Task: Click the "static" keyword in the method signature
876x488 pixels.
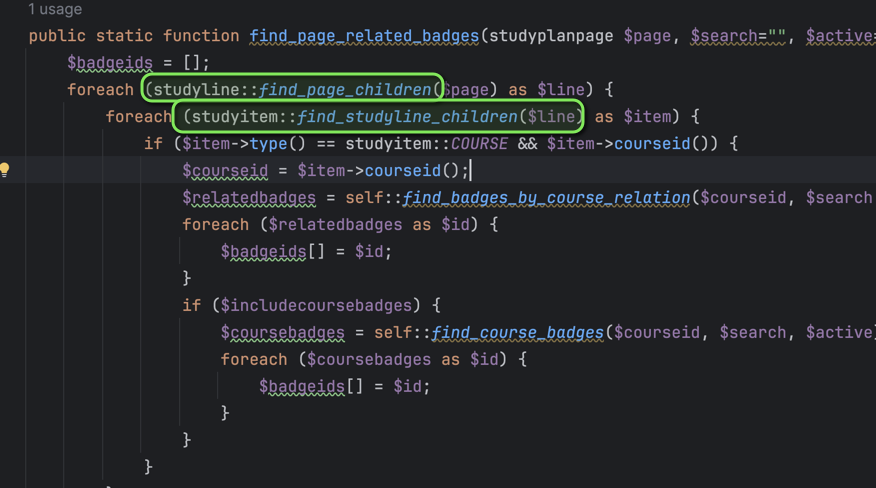Action: pyautogui.click(x=125, y=36)
